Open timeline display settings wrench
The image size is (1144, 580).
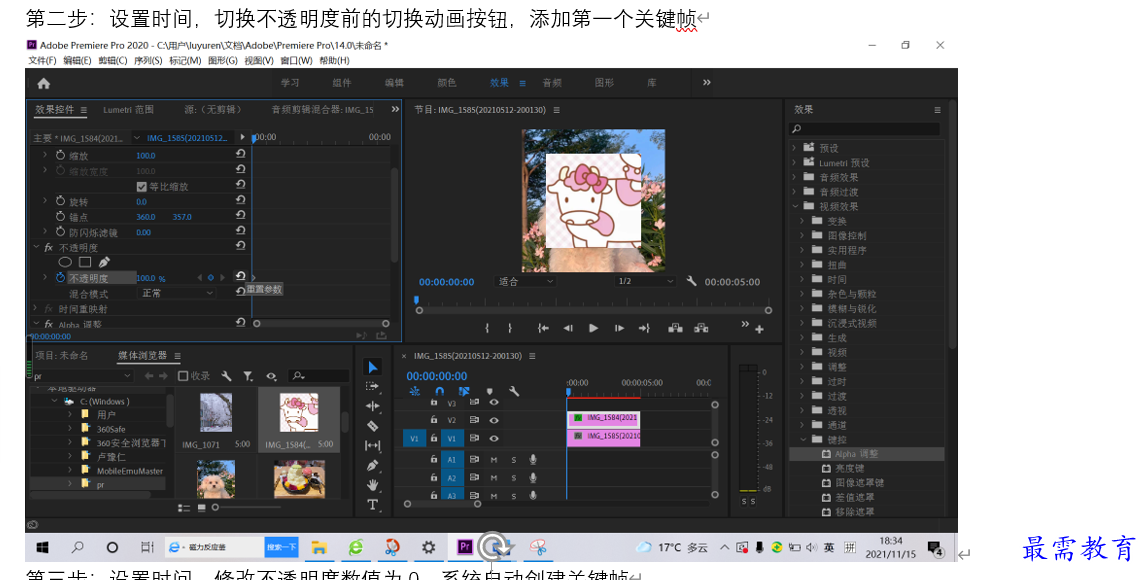pyautogui.click(x=514, y=392)
